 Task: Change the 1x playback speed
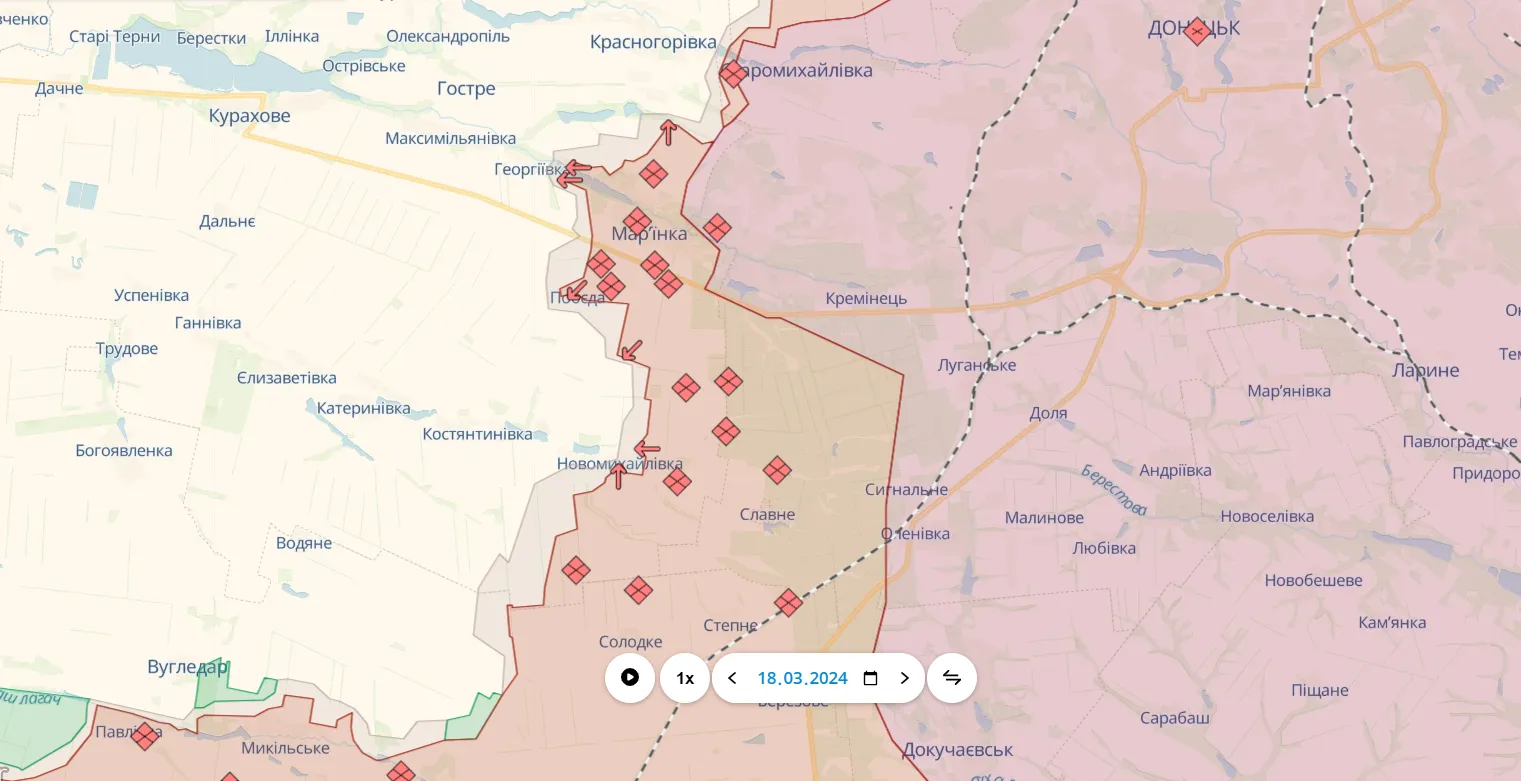click(x=685, y=678)
